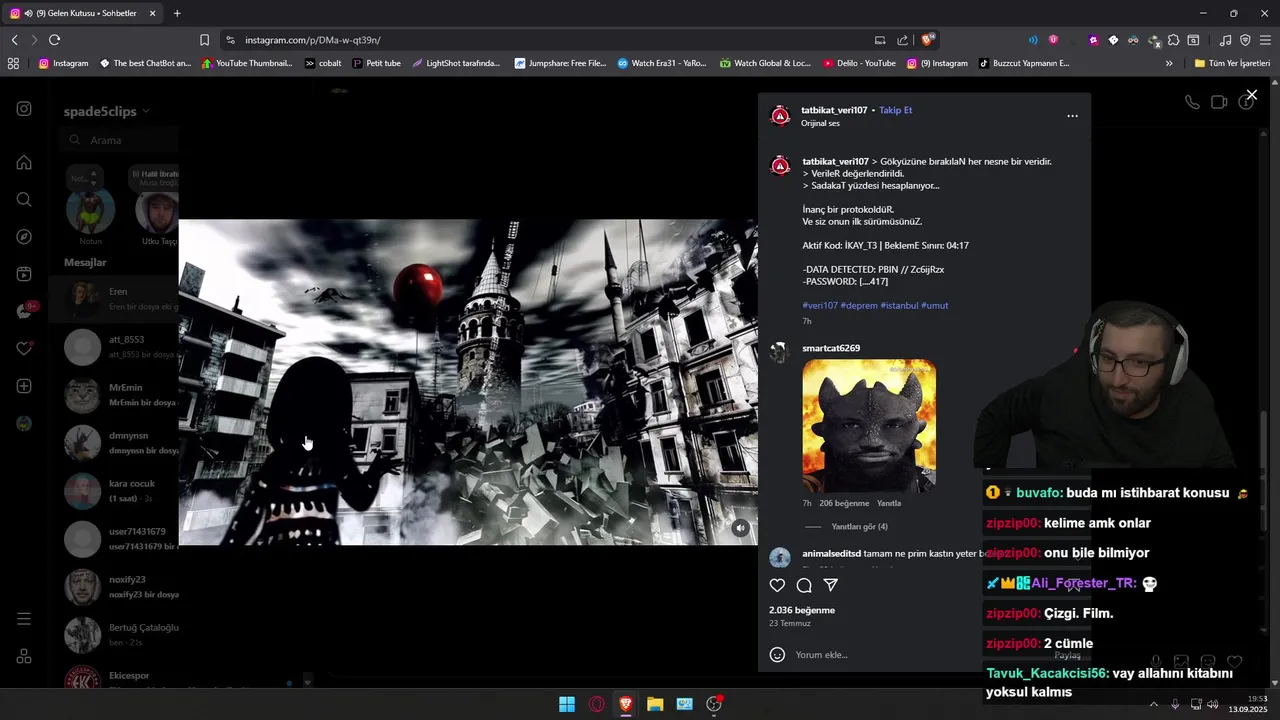The height and width of the screenshot is (720, 1280).
Task: Reload the page in browser toolbar
Action: click(x=54, y=40)
